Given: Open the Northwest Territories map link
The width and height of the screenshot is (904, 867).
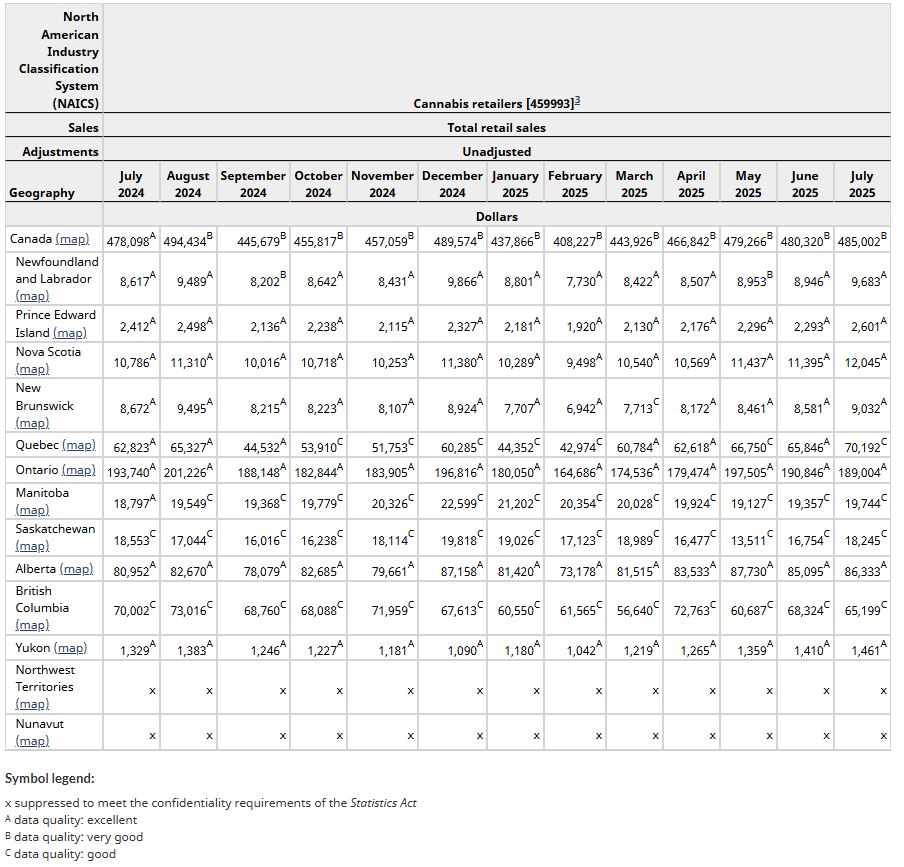Looking at the screenshot, I should point(32,704).
